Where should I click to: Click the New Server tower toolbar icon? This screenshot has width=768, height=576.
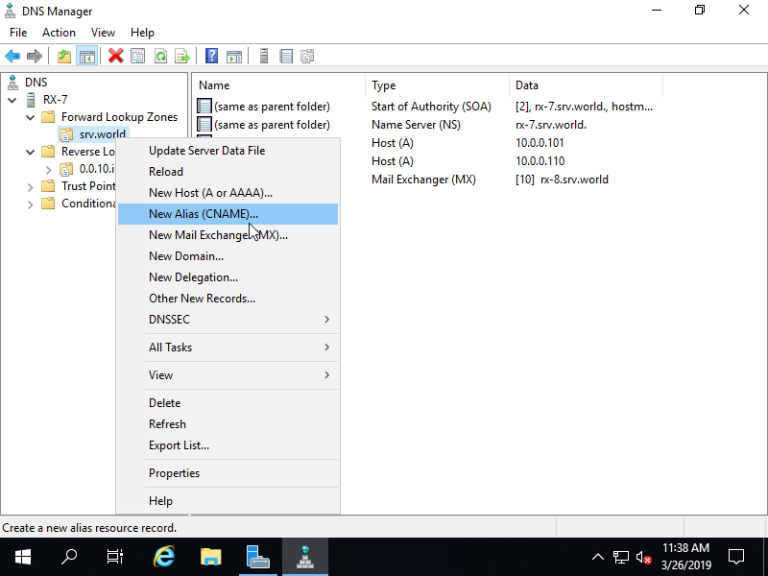click(x=264, y=56)
